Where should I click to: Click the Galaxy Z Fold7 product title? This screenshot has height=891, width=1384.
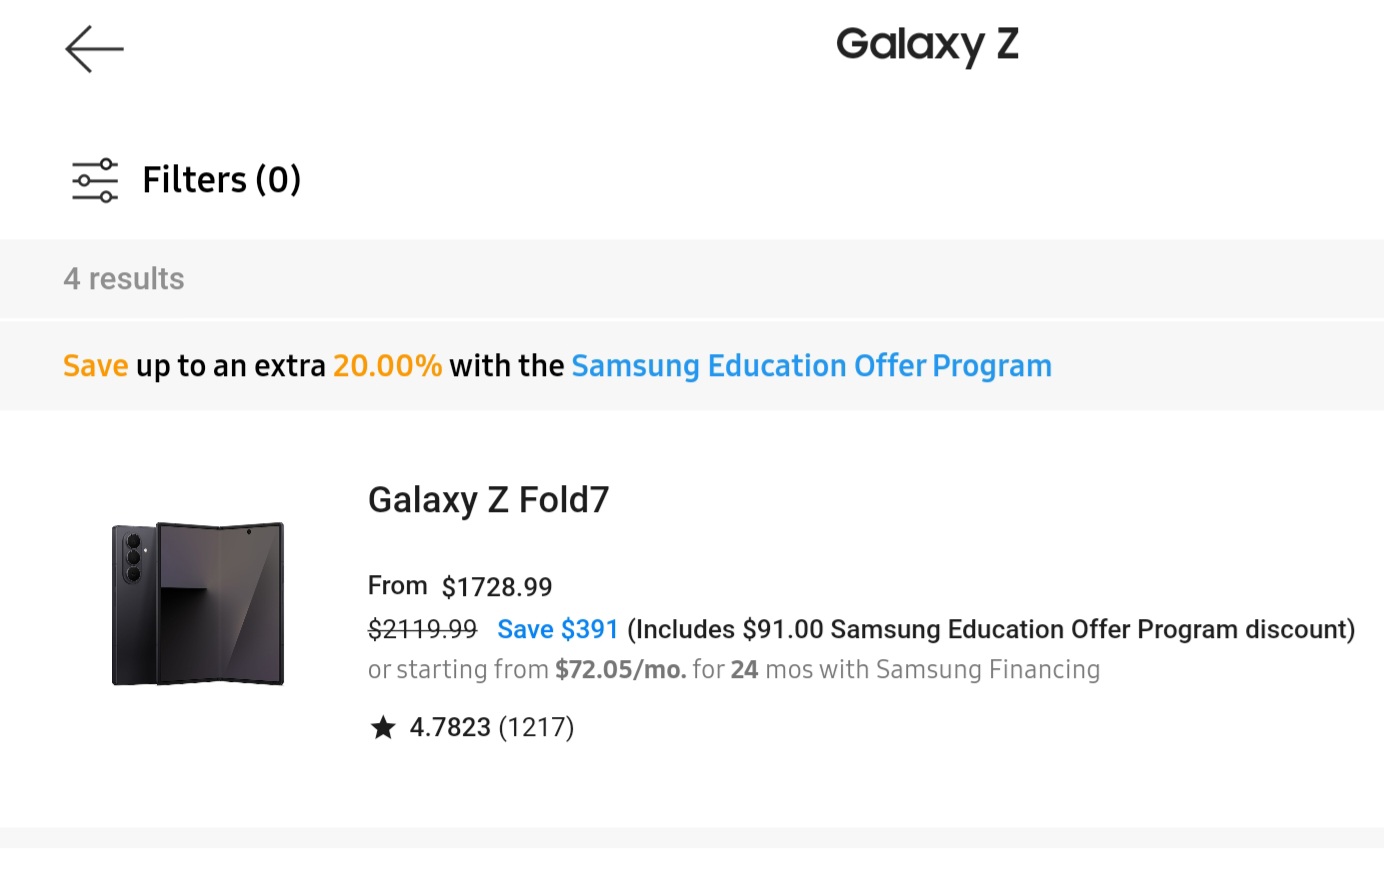[488, 499]
